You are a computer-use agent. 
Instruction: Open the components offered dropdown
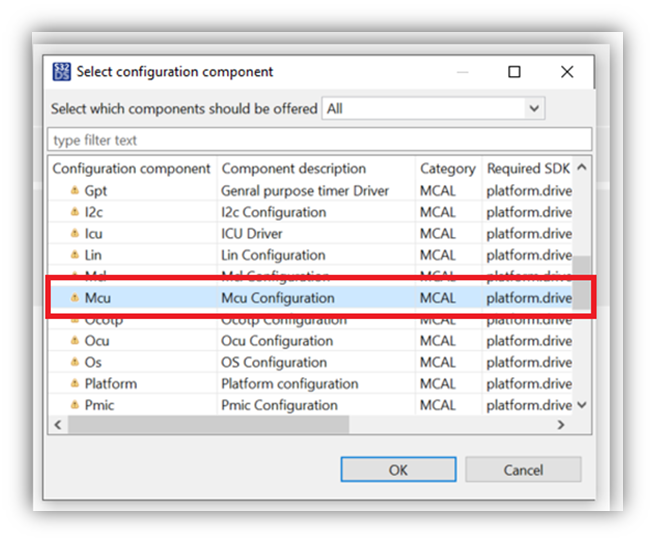(x=534, y=108)
